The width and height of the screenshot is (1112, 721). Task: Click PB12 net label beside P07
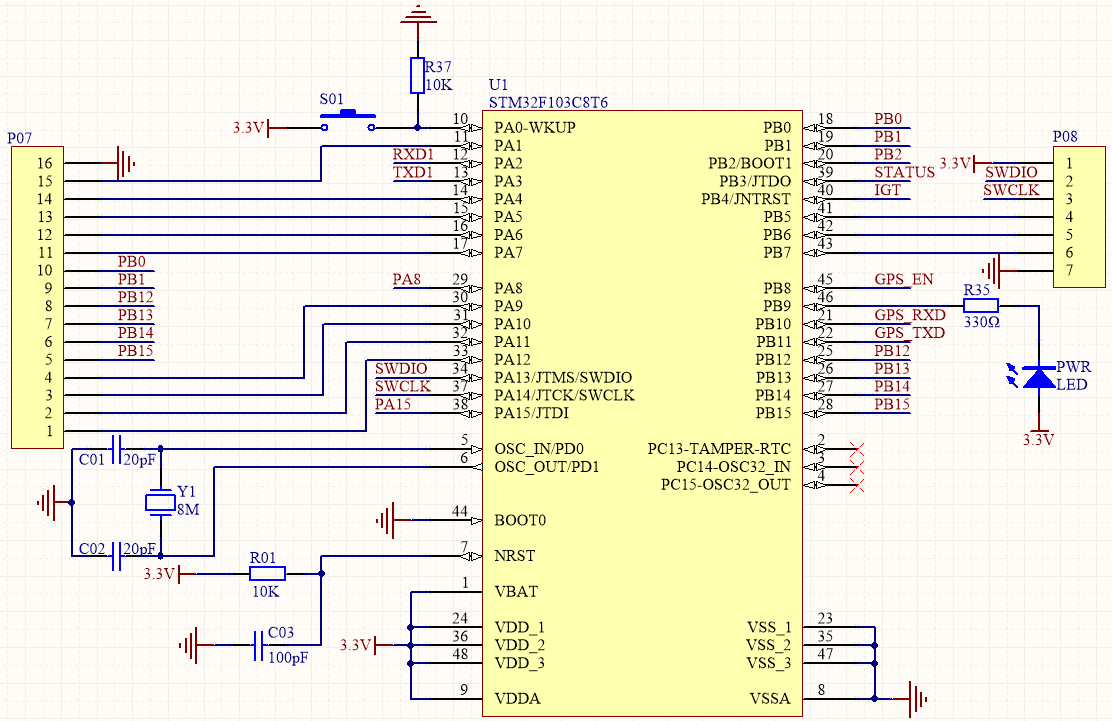click(135, 297)
